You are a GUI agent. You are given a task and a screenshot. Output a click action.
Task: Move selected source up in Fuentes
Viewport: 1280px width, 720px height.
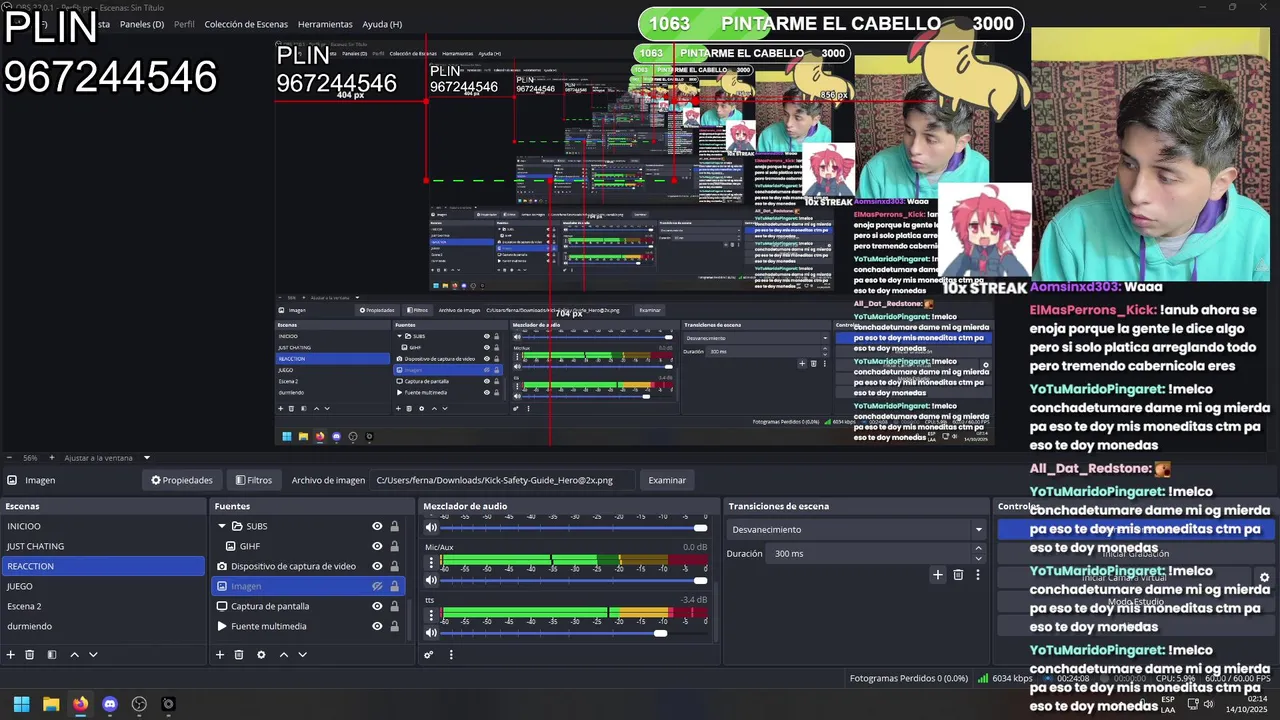click(283, 655)
